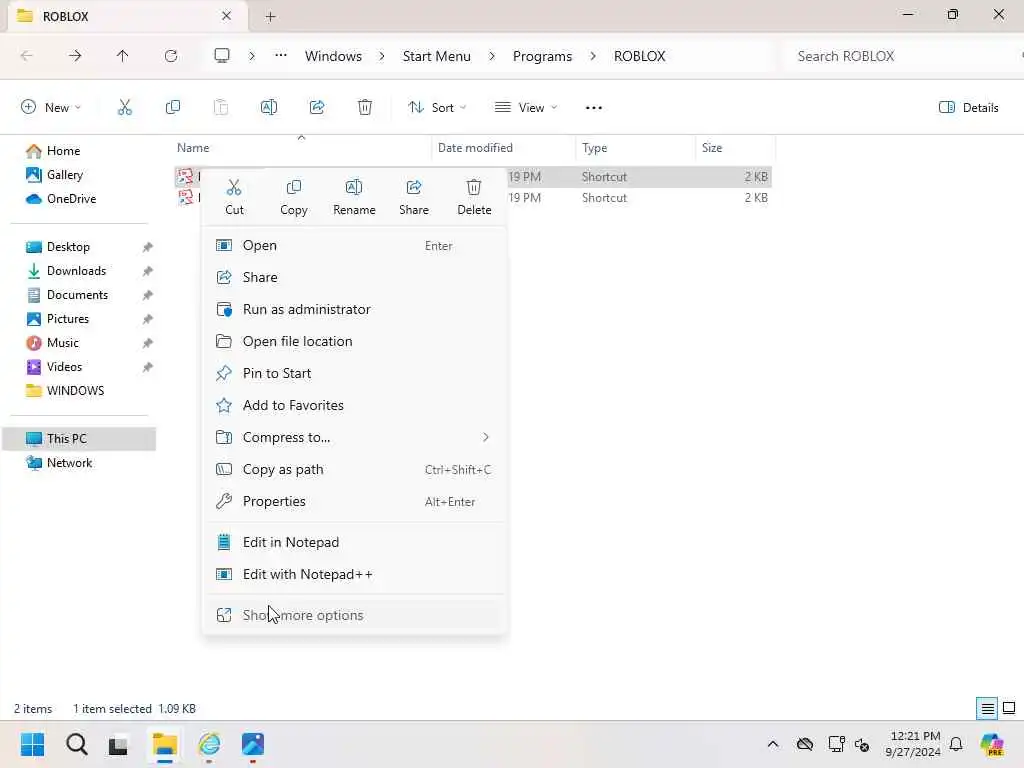This screenshot has height=768, width=1024.
Task: Add a new tab
Action: pos(270,17)
